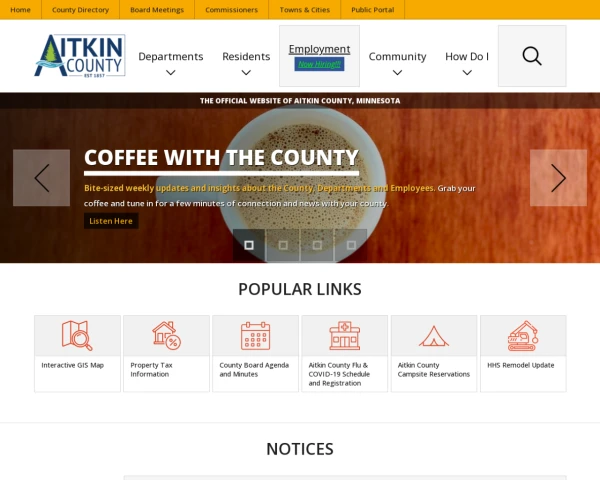Open the Community navigation item
The width and height of the screenshot is (600, 480).
[x=397, y=56]
